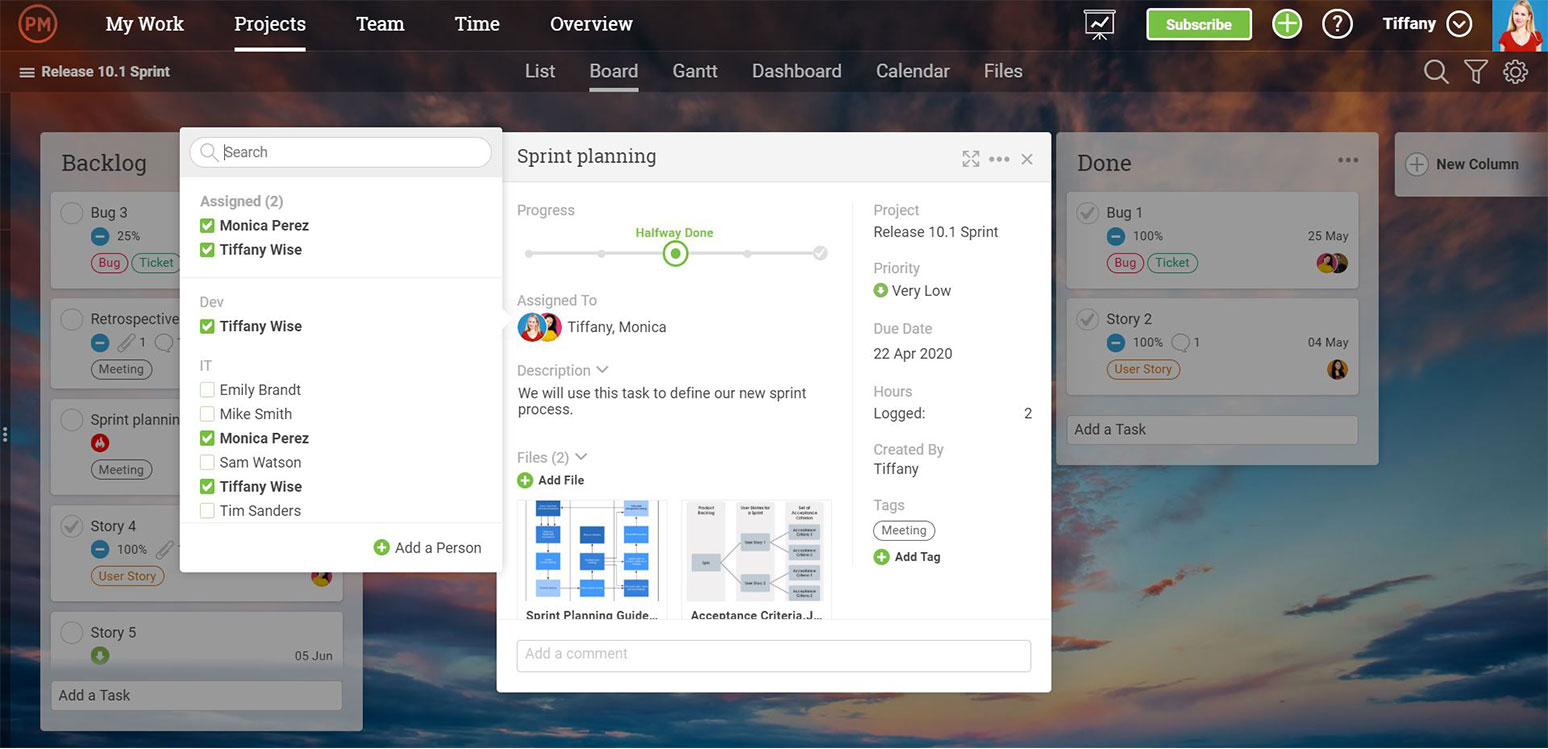Switch to the Gantt view tab
This screenshot has width=1548, height=749.
point(695,71)
